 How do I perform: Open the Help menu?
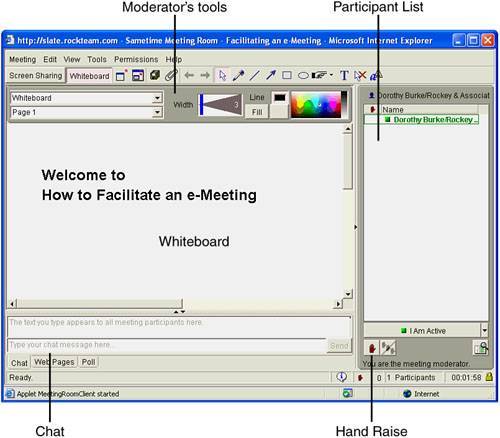(174, 59)
